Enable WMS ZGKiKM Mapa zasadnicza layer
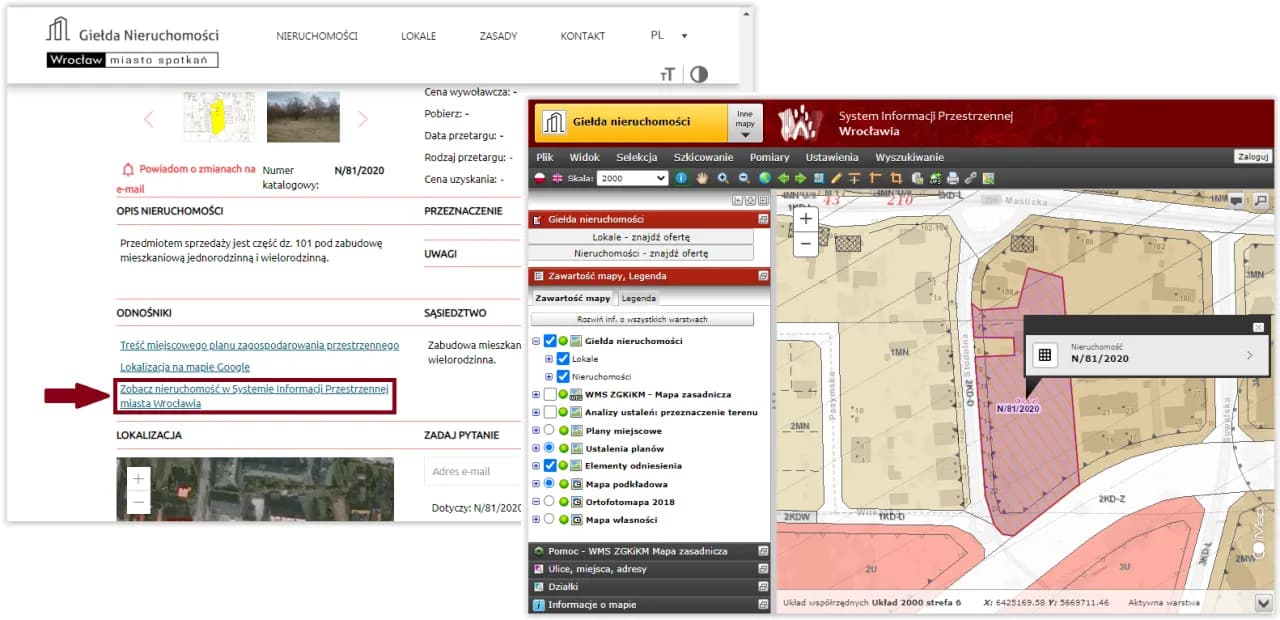The width and height of the screenshot is (1280, 620). click(x=549, y=395)
